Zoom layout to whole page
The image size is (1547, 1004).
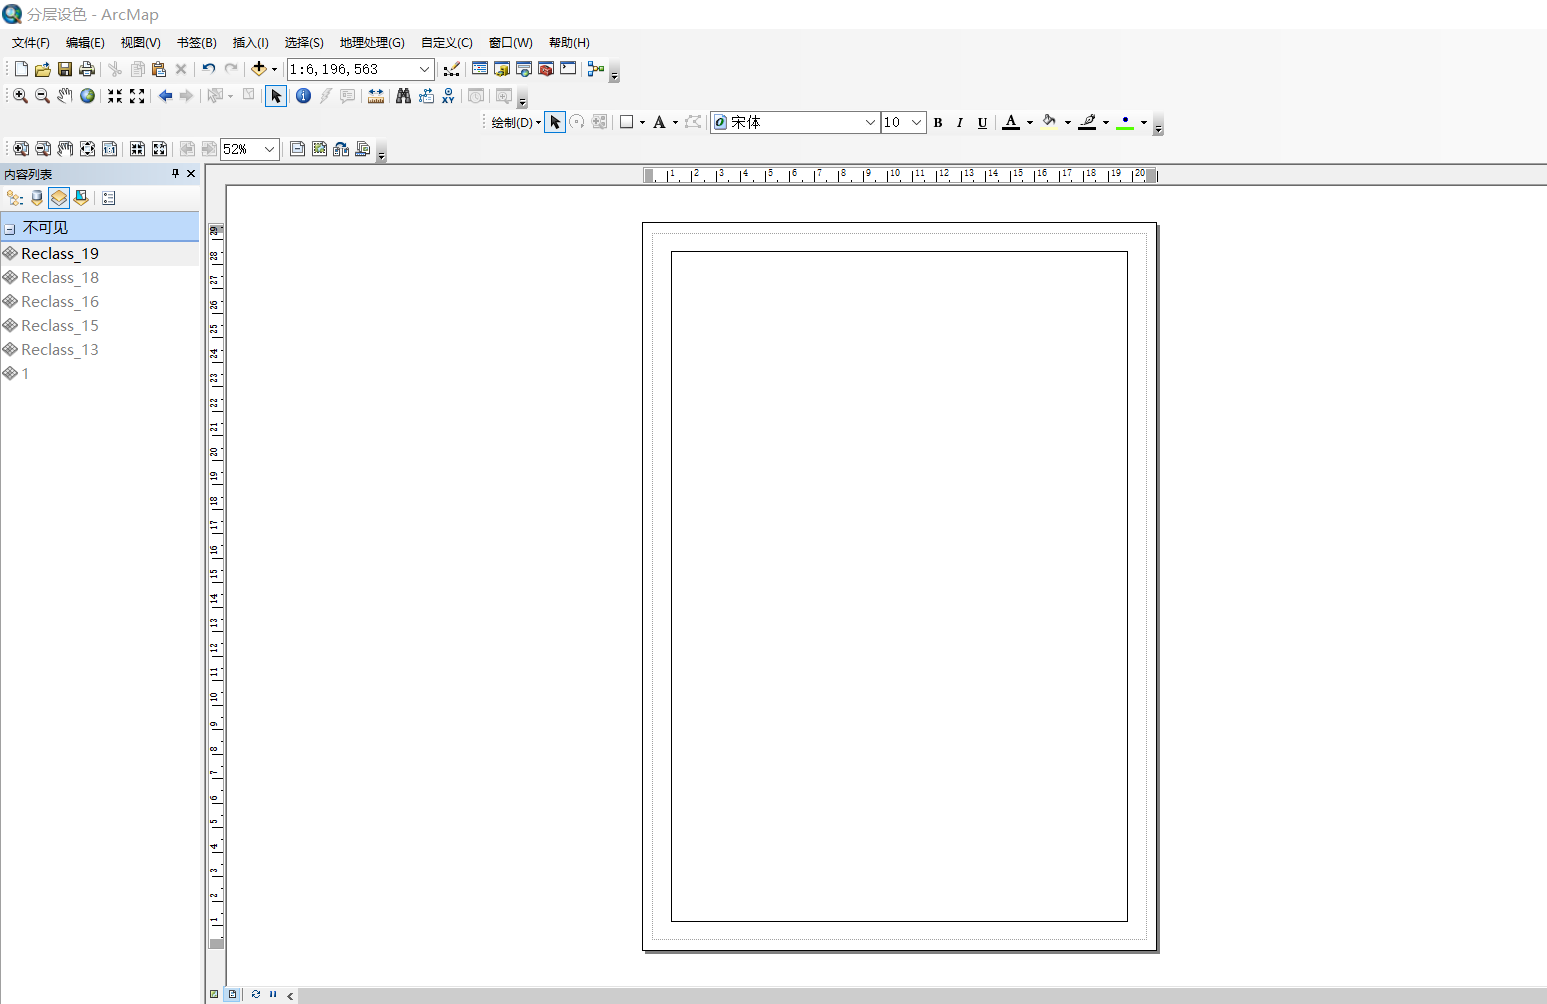87,149
